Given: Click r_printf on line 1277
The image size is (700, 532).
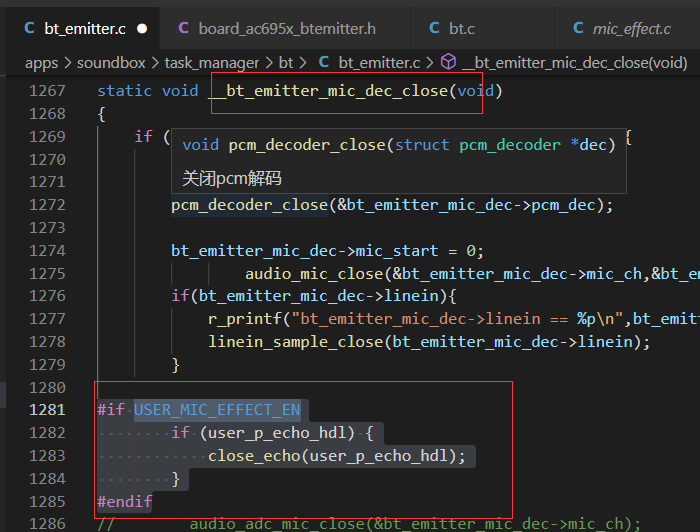Looking at the screenshot, I should pos(245,319).
